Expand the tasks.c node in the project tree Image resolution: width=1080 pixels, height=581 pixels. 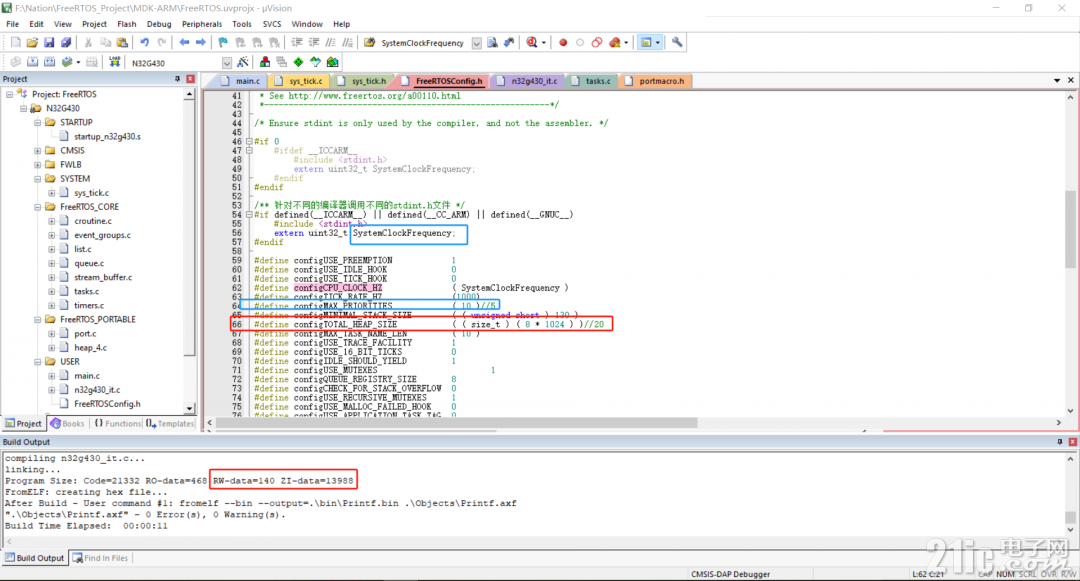52,291
